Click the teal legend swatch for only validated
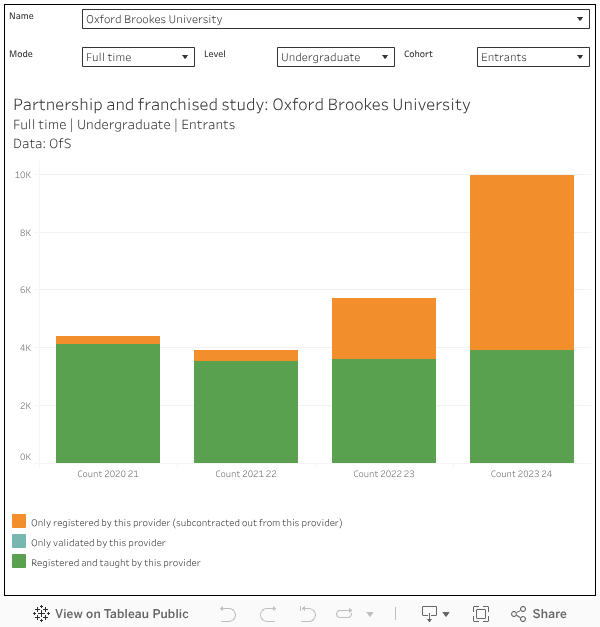The height and width of the screenshot is (627, 600). click(19, 542)
